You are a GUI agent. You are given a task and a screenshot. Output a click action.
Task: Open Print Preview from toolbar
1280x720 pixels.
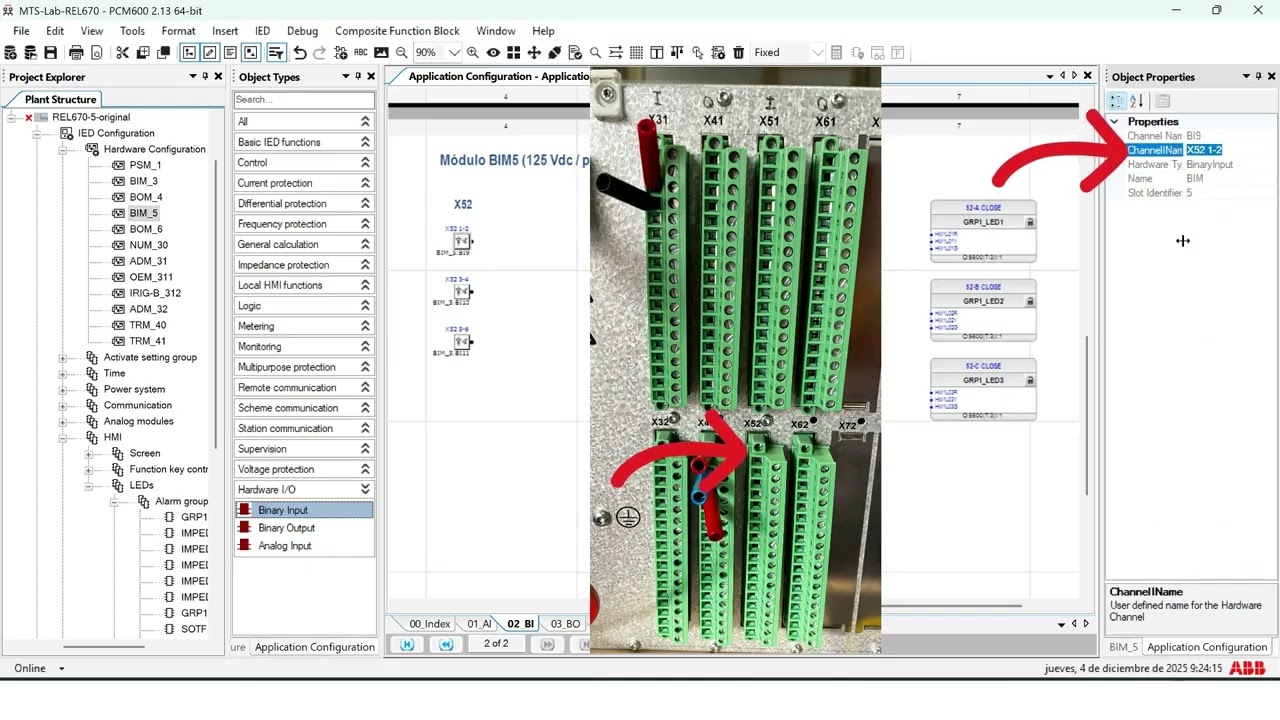(x=96, y=53)
